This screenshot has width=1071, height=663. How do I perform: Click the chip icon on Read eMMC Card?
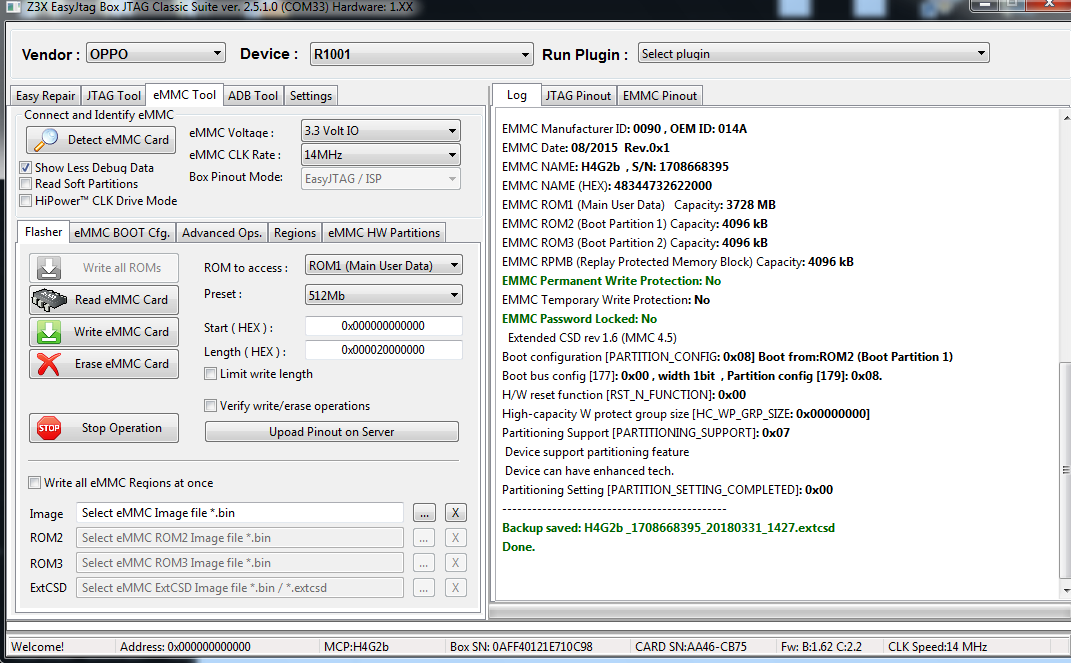49,300
